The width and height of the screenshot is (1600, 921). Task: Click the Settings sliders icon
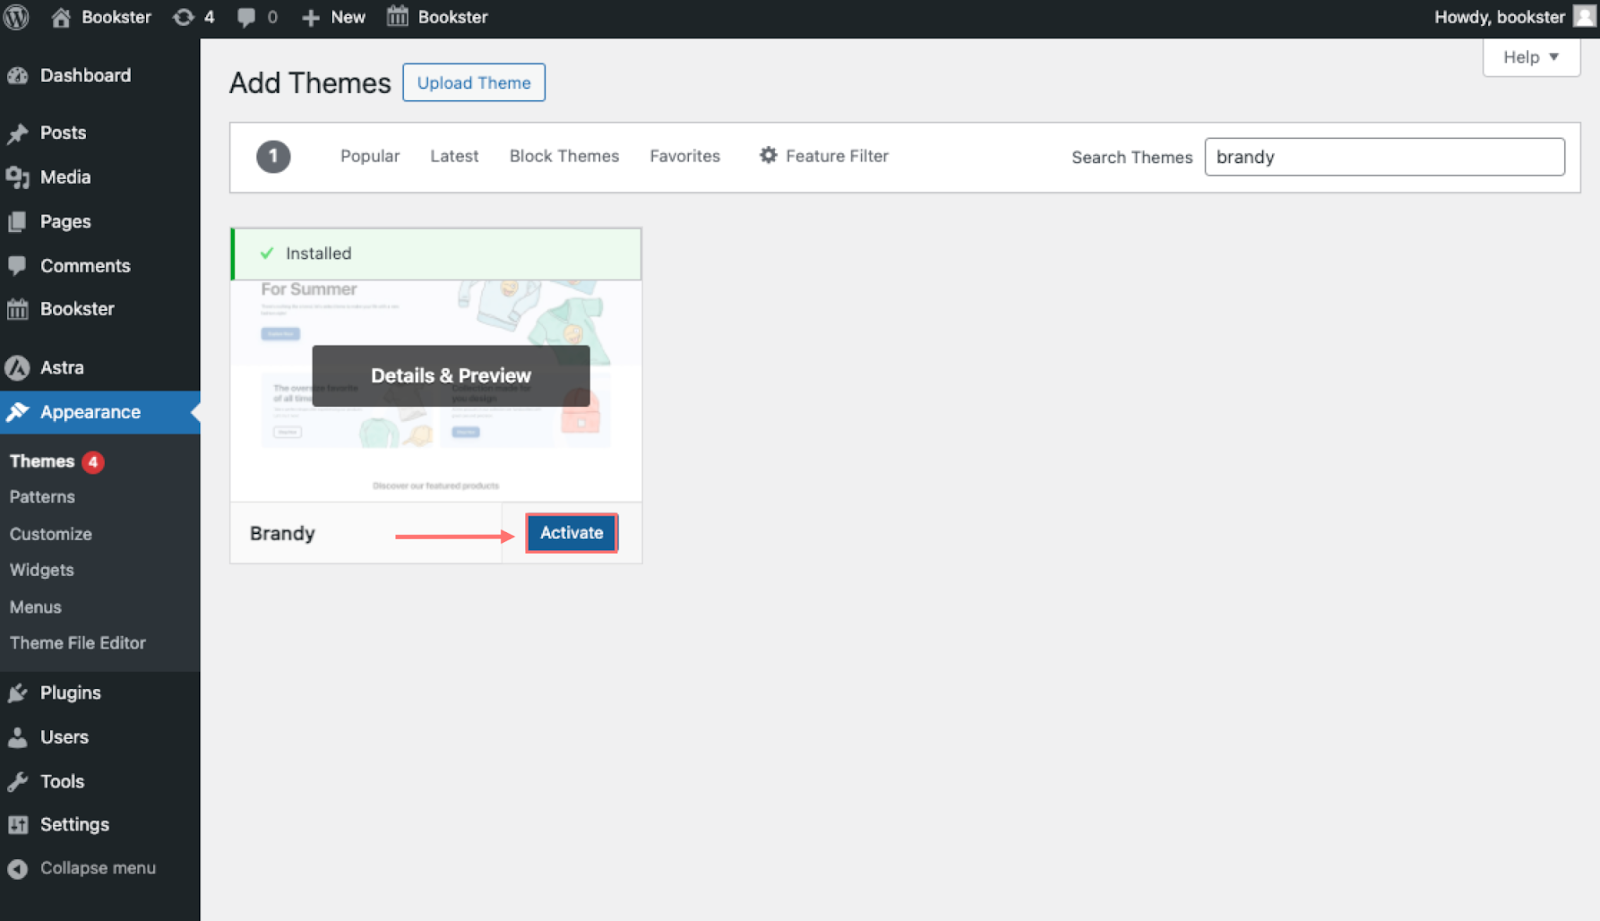(17, 825)
